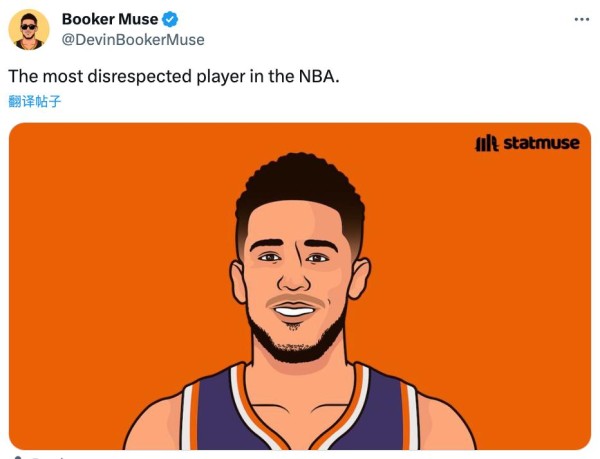Open the three-dot more options menu
The image size is (600, 459).
click(582, 20)
